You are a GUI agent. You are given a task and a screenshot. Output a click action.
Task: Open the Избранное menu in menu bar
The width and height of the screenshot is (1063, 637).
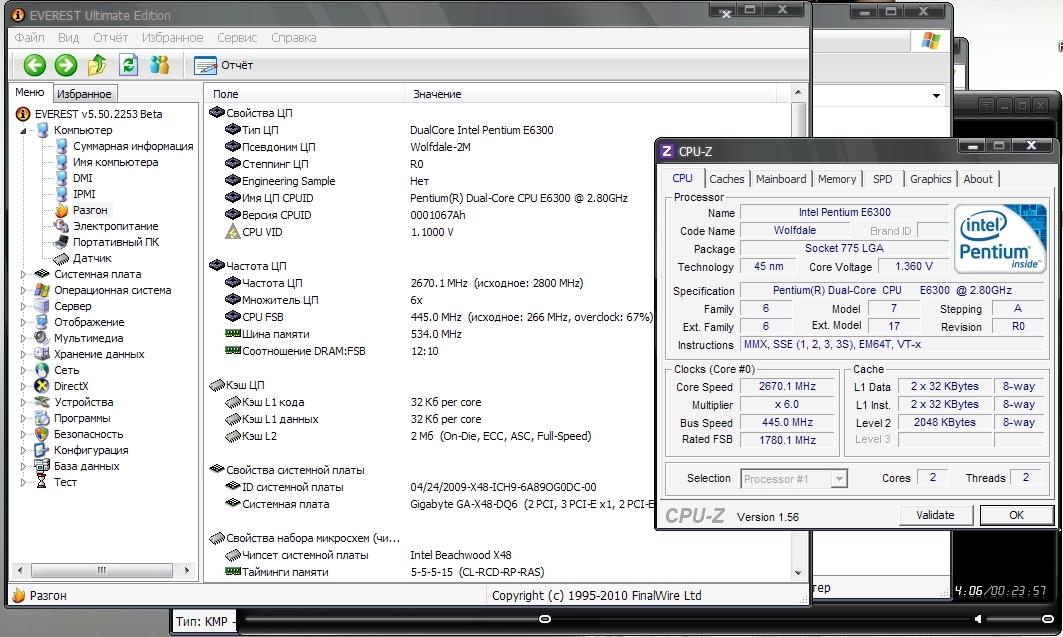point(172,37)
